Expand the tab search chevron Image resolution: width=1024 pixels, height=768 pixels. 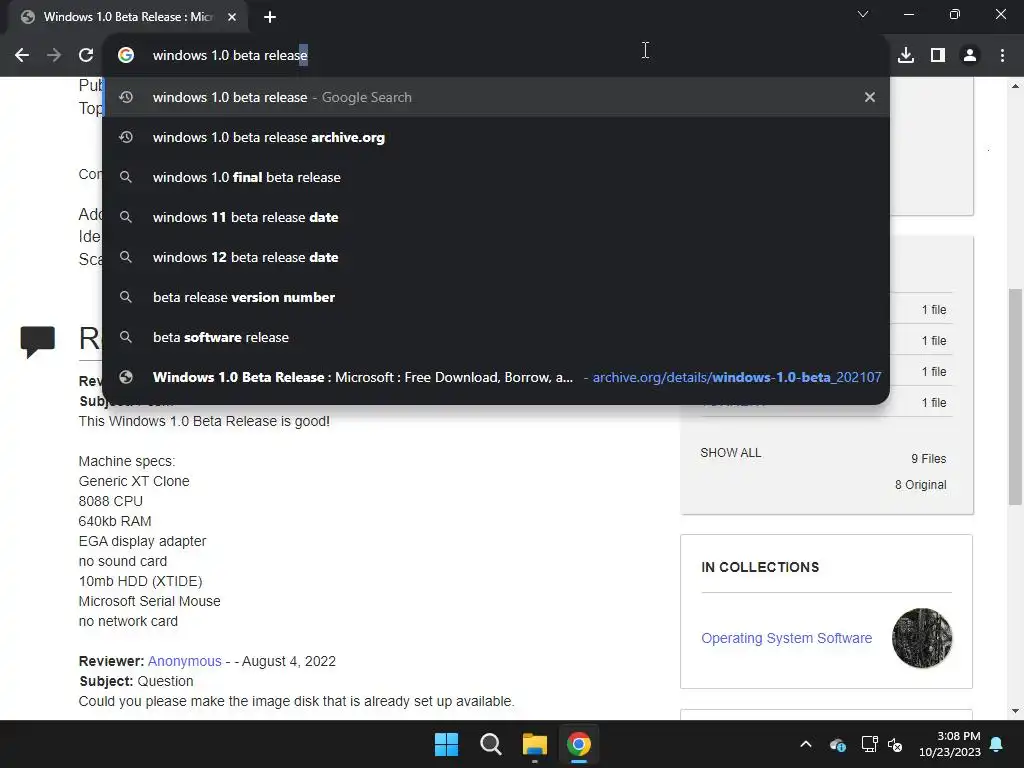pyautogui.click(x=863, y=14)
